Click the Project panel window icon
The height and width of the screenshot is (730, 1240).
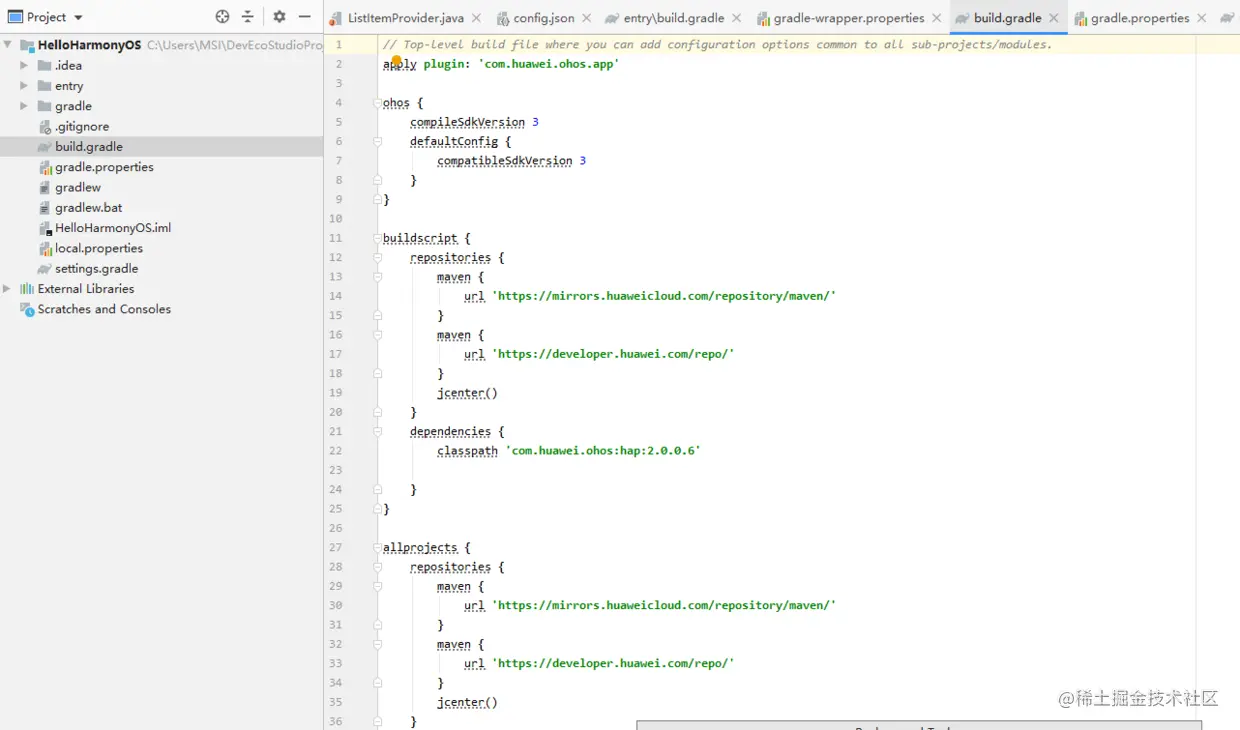coord(15,17)
